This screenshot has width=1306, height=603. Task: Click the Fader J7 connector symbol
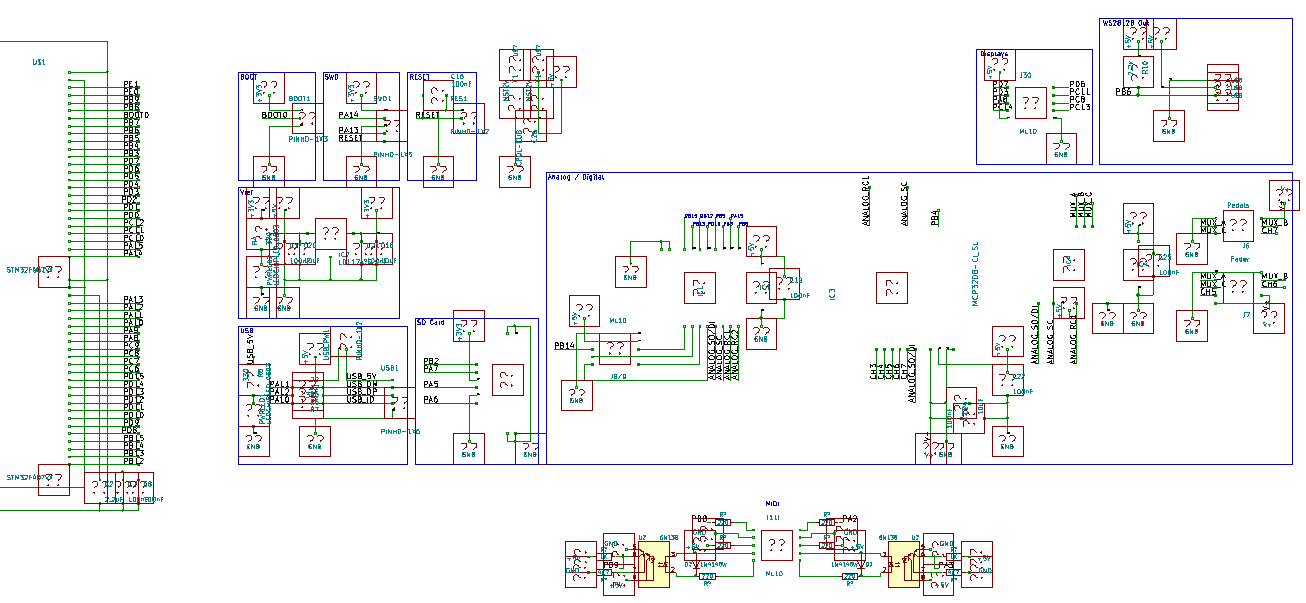[x=1238, y=287]
